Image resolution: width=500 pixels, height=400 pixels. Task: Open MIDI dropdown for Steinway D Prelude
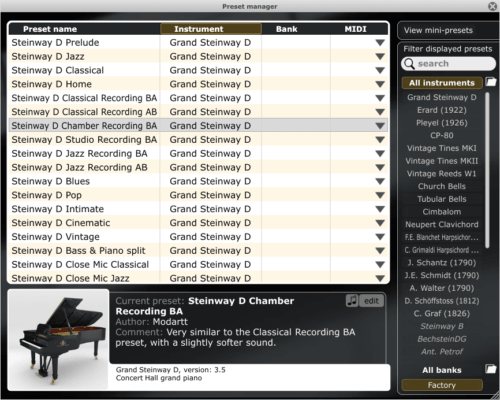(380, 43)
